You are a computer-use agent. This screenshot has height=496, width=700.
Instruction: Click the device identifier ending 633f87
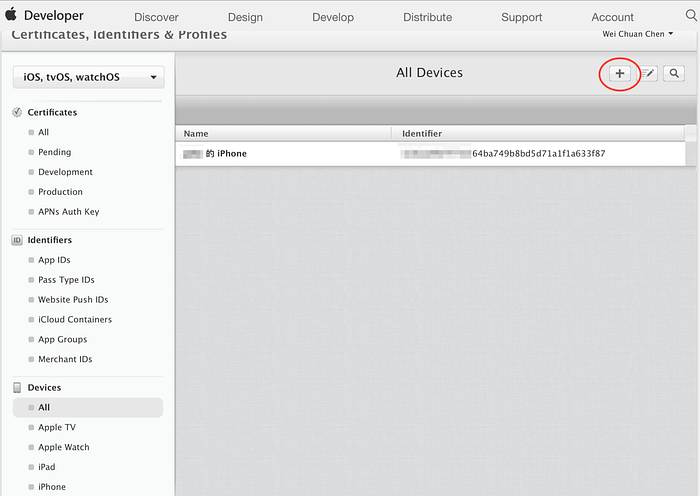503,154
